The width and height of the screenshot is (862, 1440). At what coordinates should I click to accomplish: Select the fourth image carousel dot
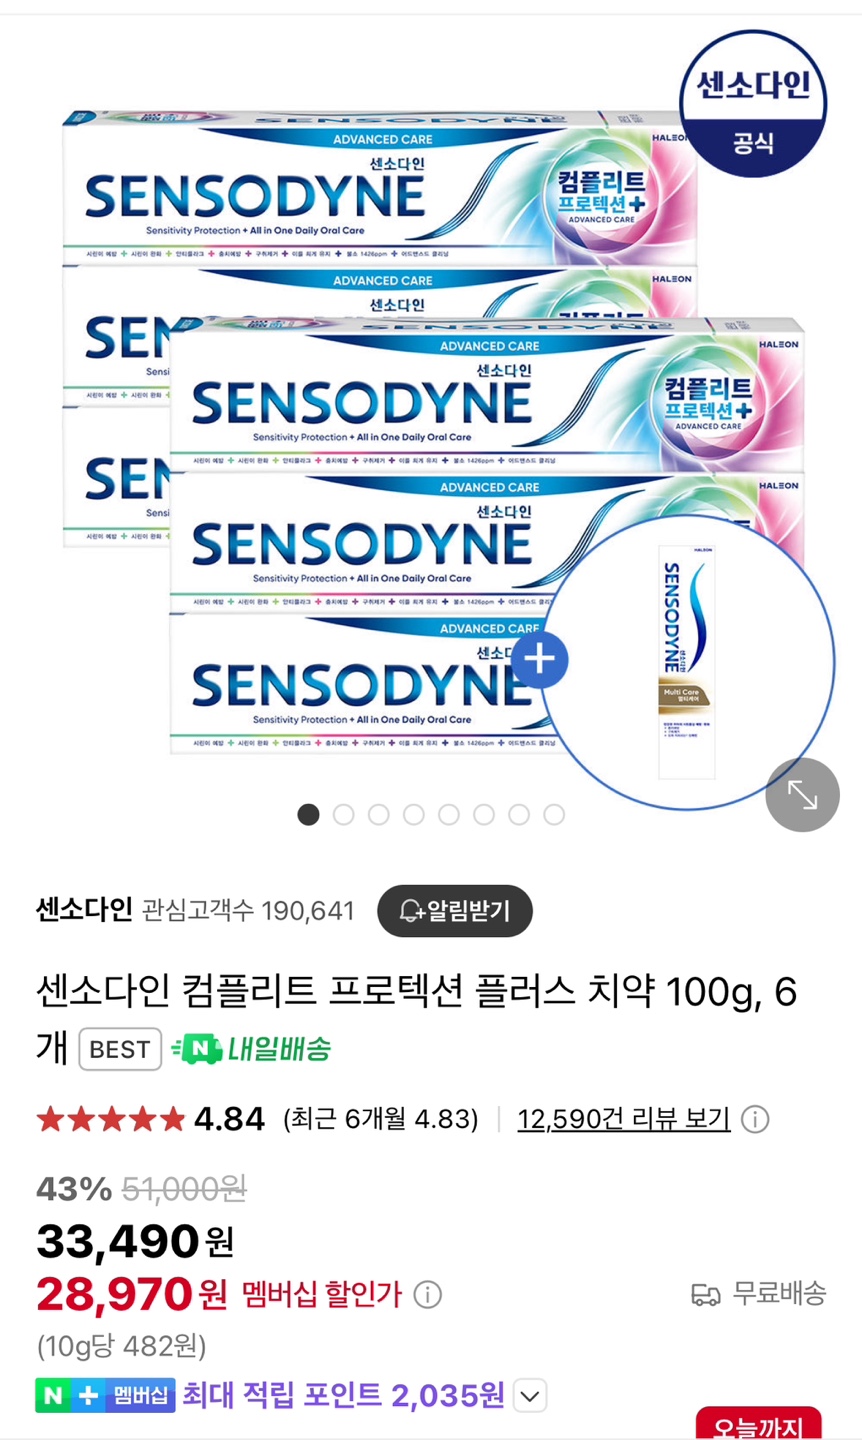click(414, 815)
